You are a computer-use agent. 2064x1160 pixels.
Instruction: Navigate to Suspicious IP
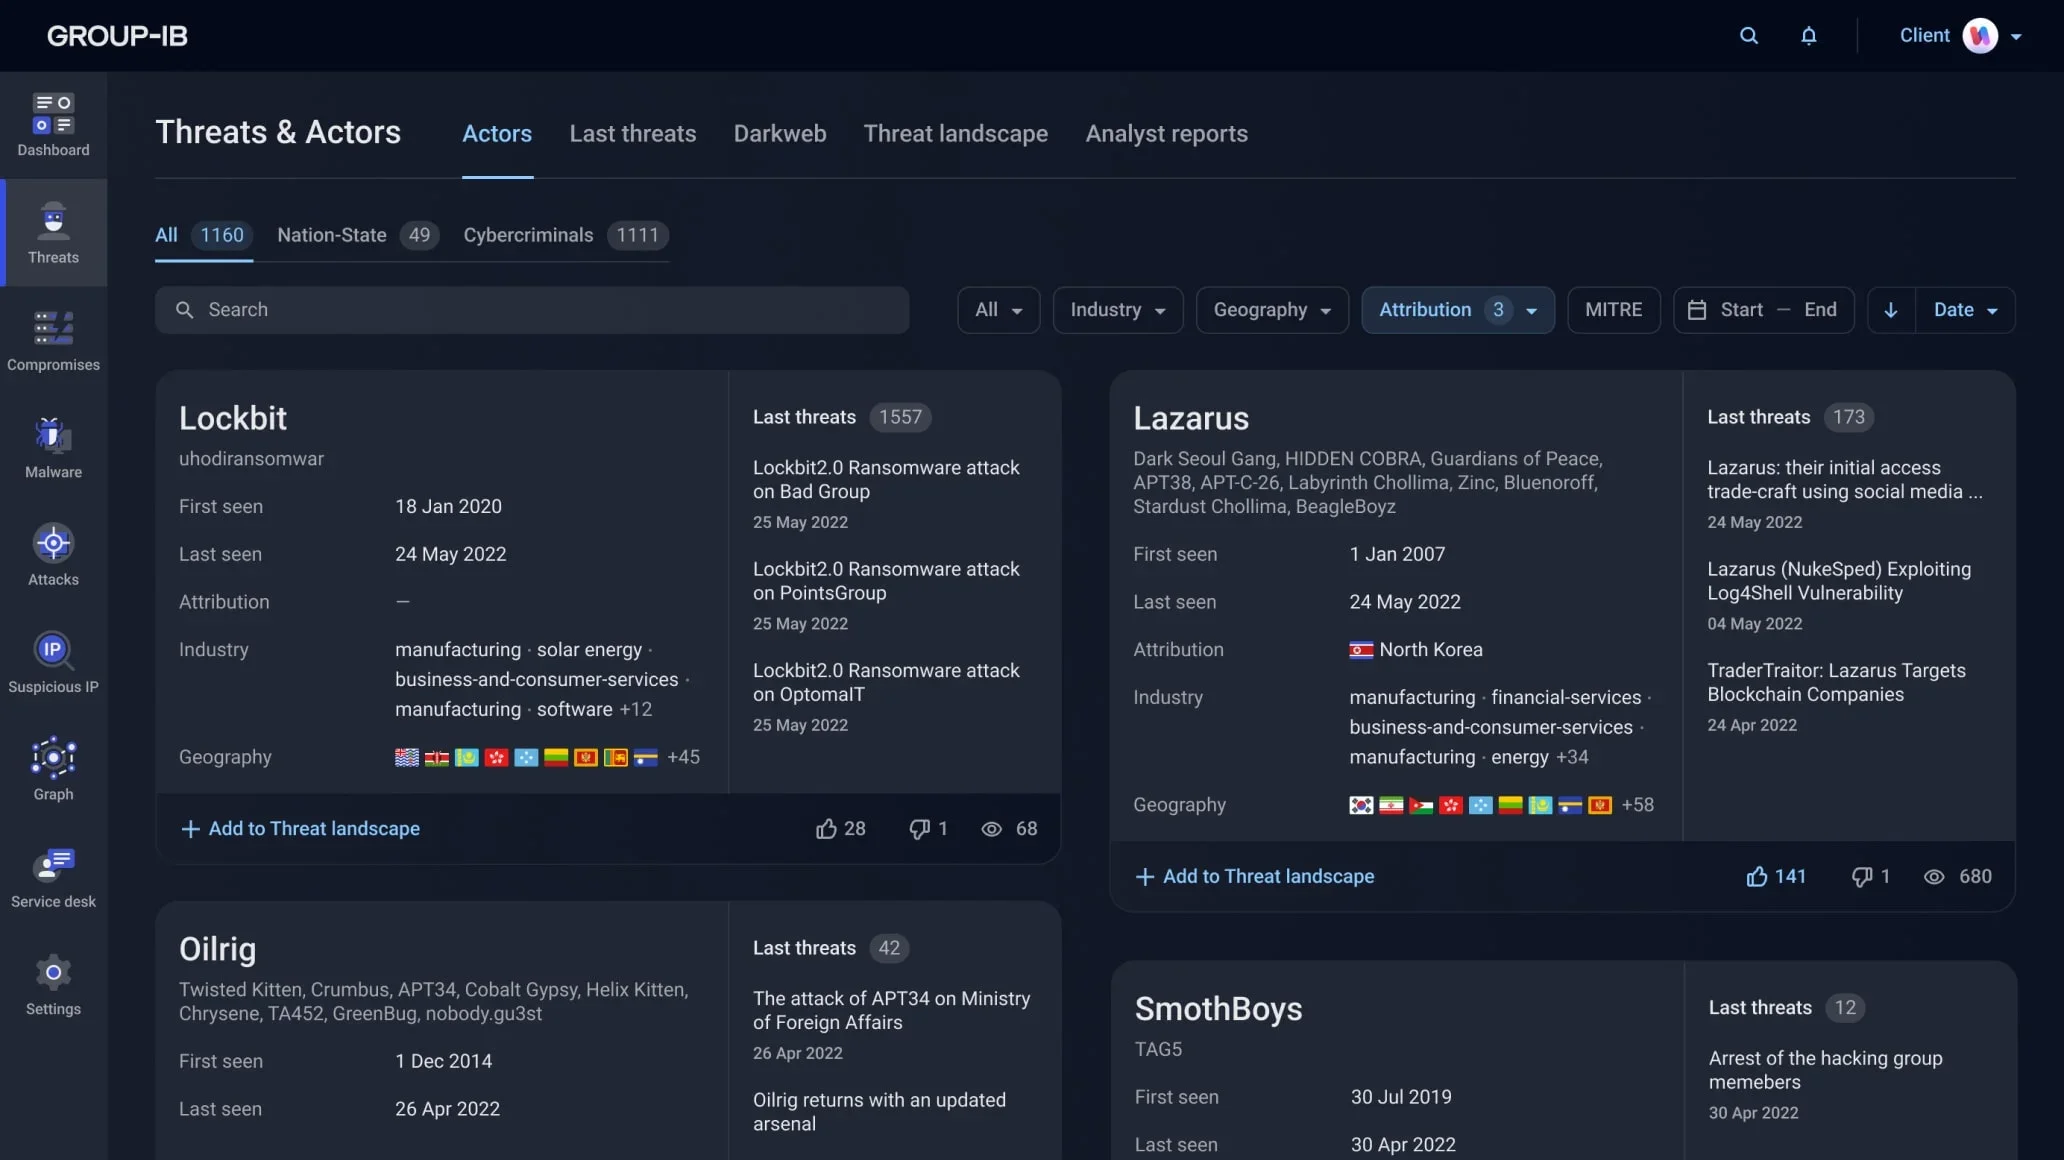coord(53,663)
